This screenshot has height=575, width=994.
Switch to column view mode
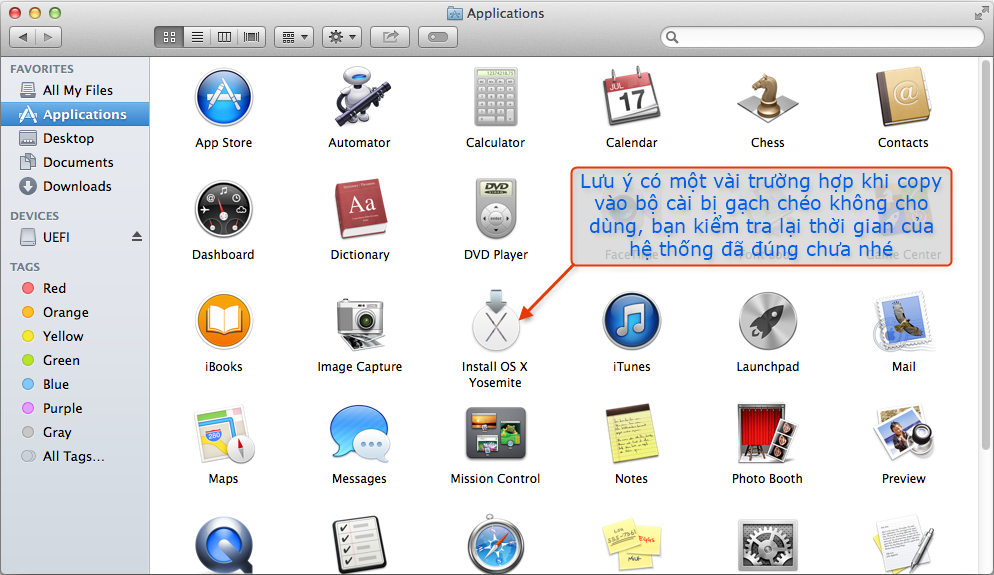point(224,37)
